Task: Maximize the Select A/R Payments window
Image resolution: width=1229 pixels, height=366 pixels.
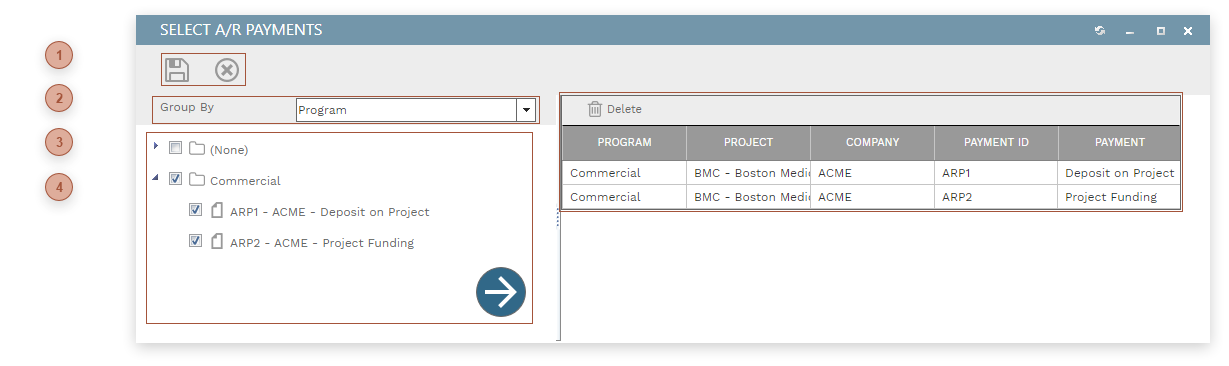Action: [x=1160, y=31]
